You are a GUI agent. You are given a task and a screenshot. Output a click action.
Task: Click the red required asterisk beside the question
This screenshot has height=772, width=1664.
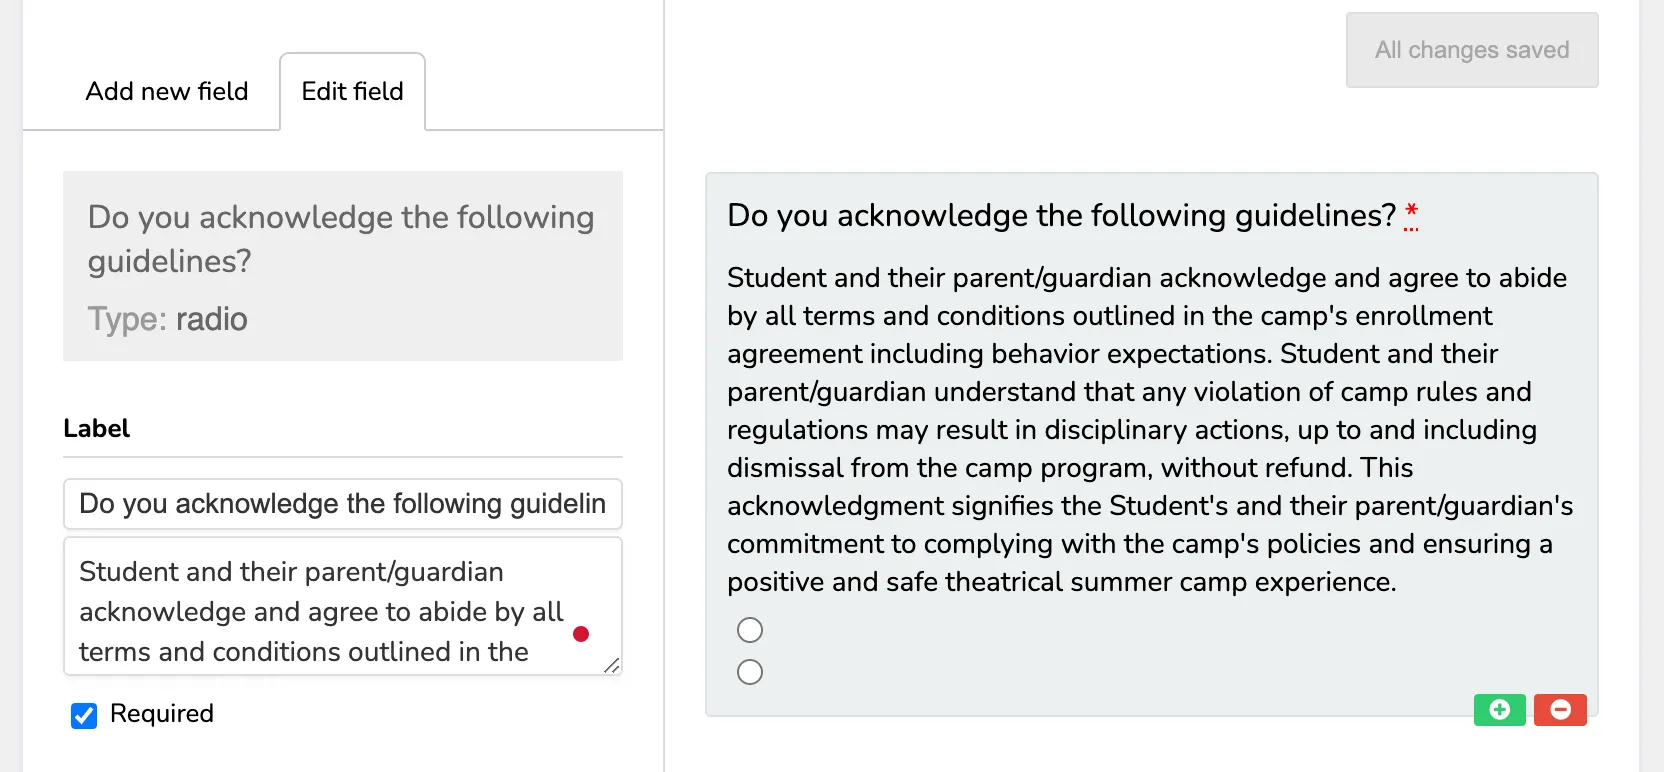coord(1411,215)
